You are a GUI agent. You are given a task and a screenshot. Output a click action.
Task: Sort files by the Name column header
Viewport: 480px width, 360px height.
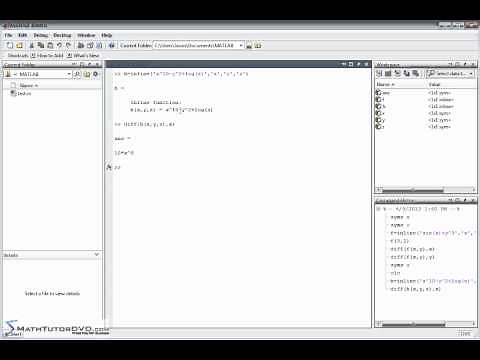tap(29, 86)
